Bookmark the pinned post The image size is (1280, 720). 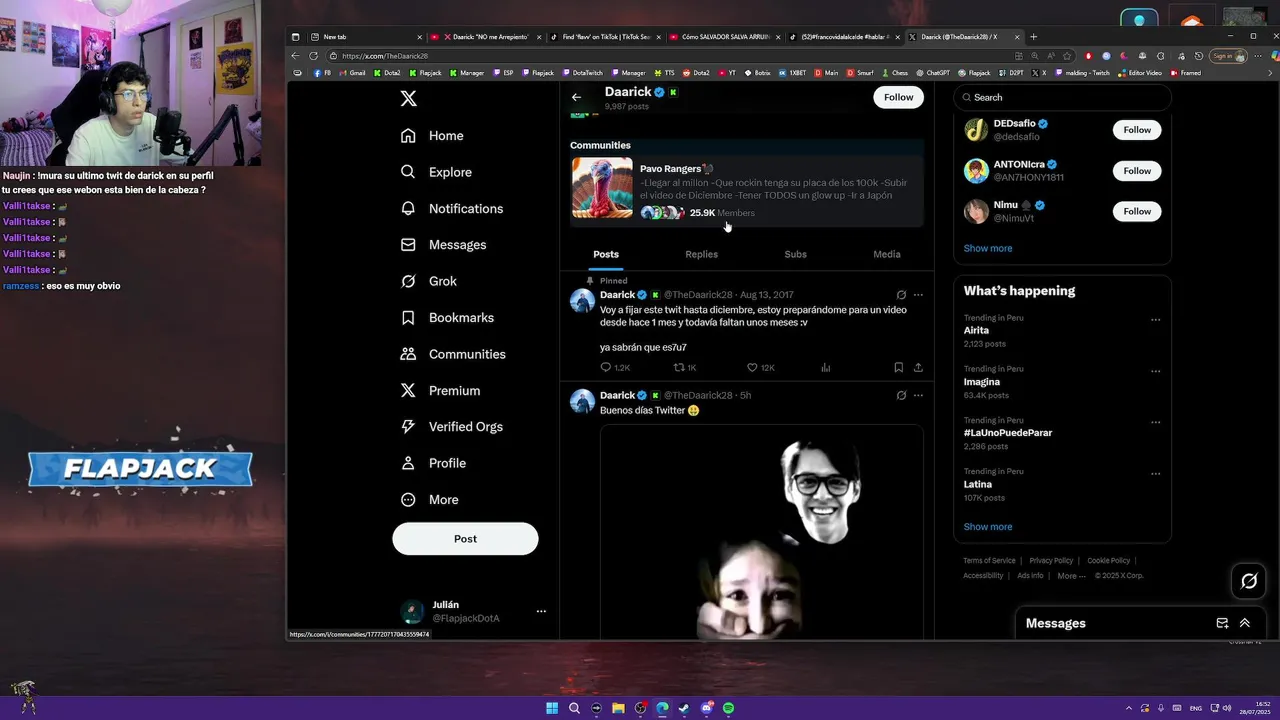[898, 367]
